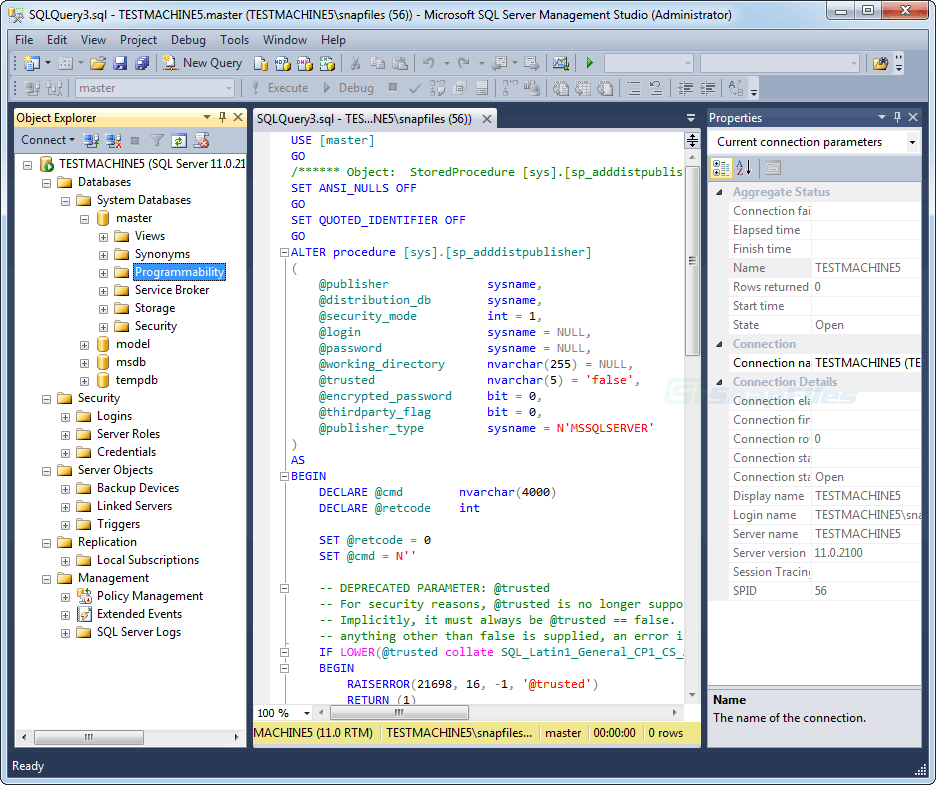
Task: Select the Programmability folder in tree
Action: (x=180, y=272)
